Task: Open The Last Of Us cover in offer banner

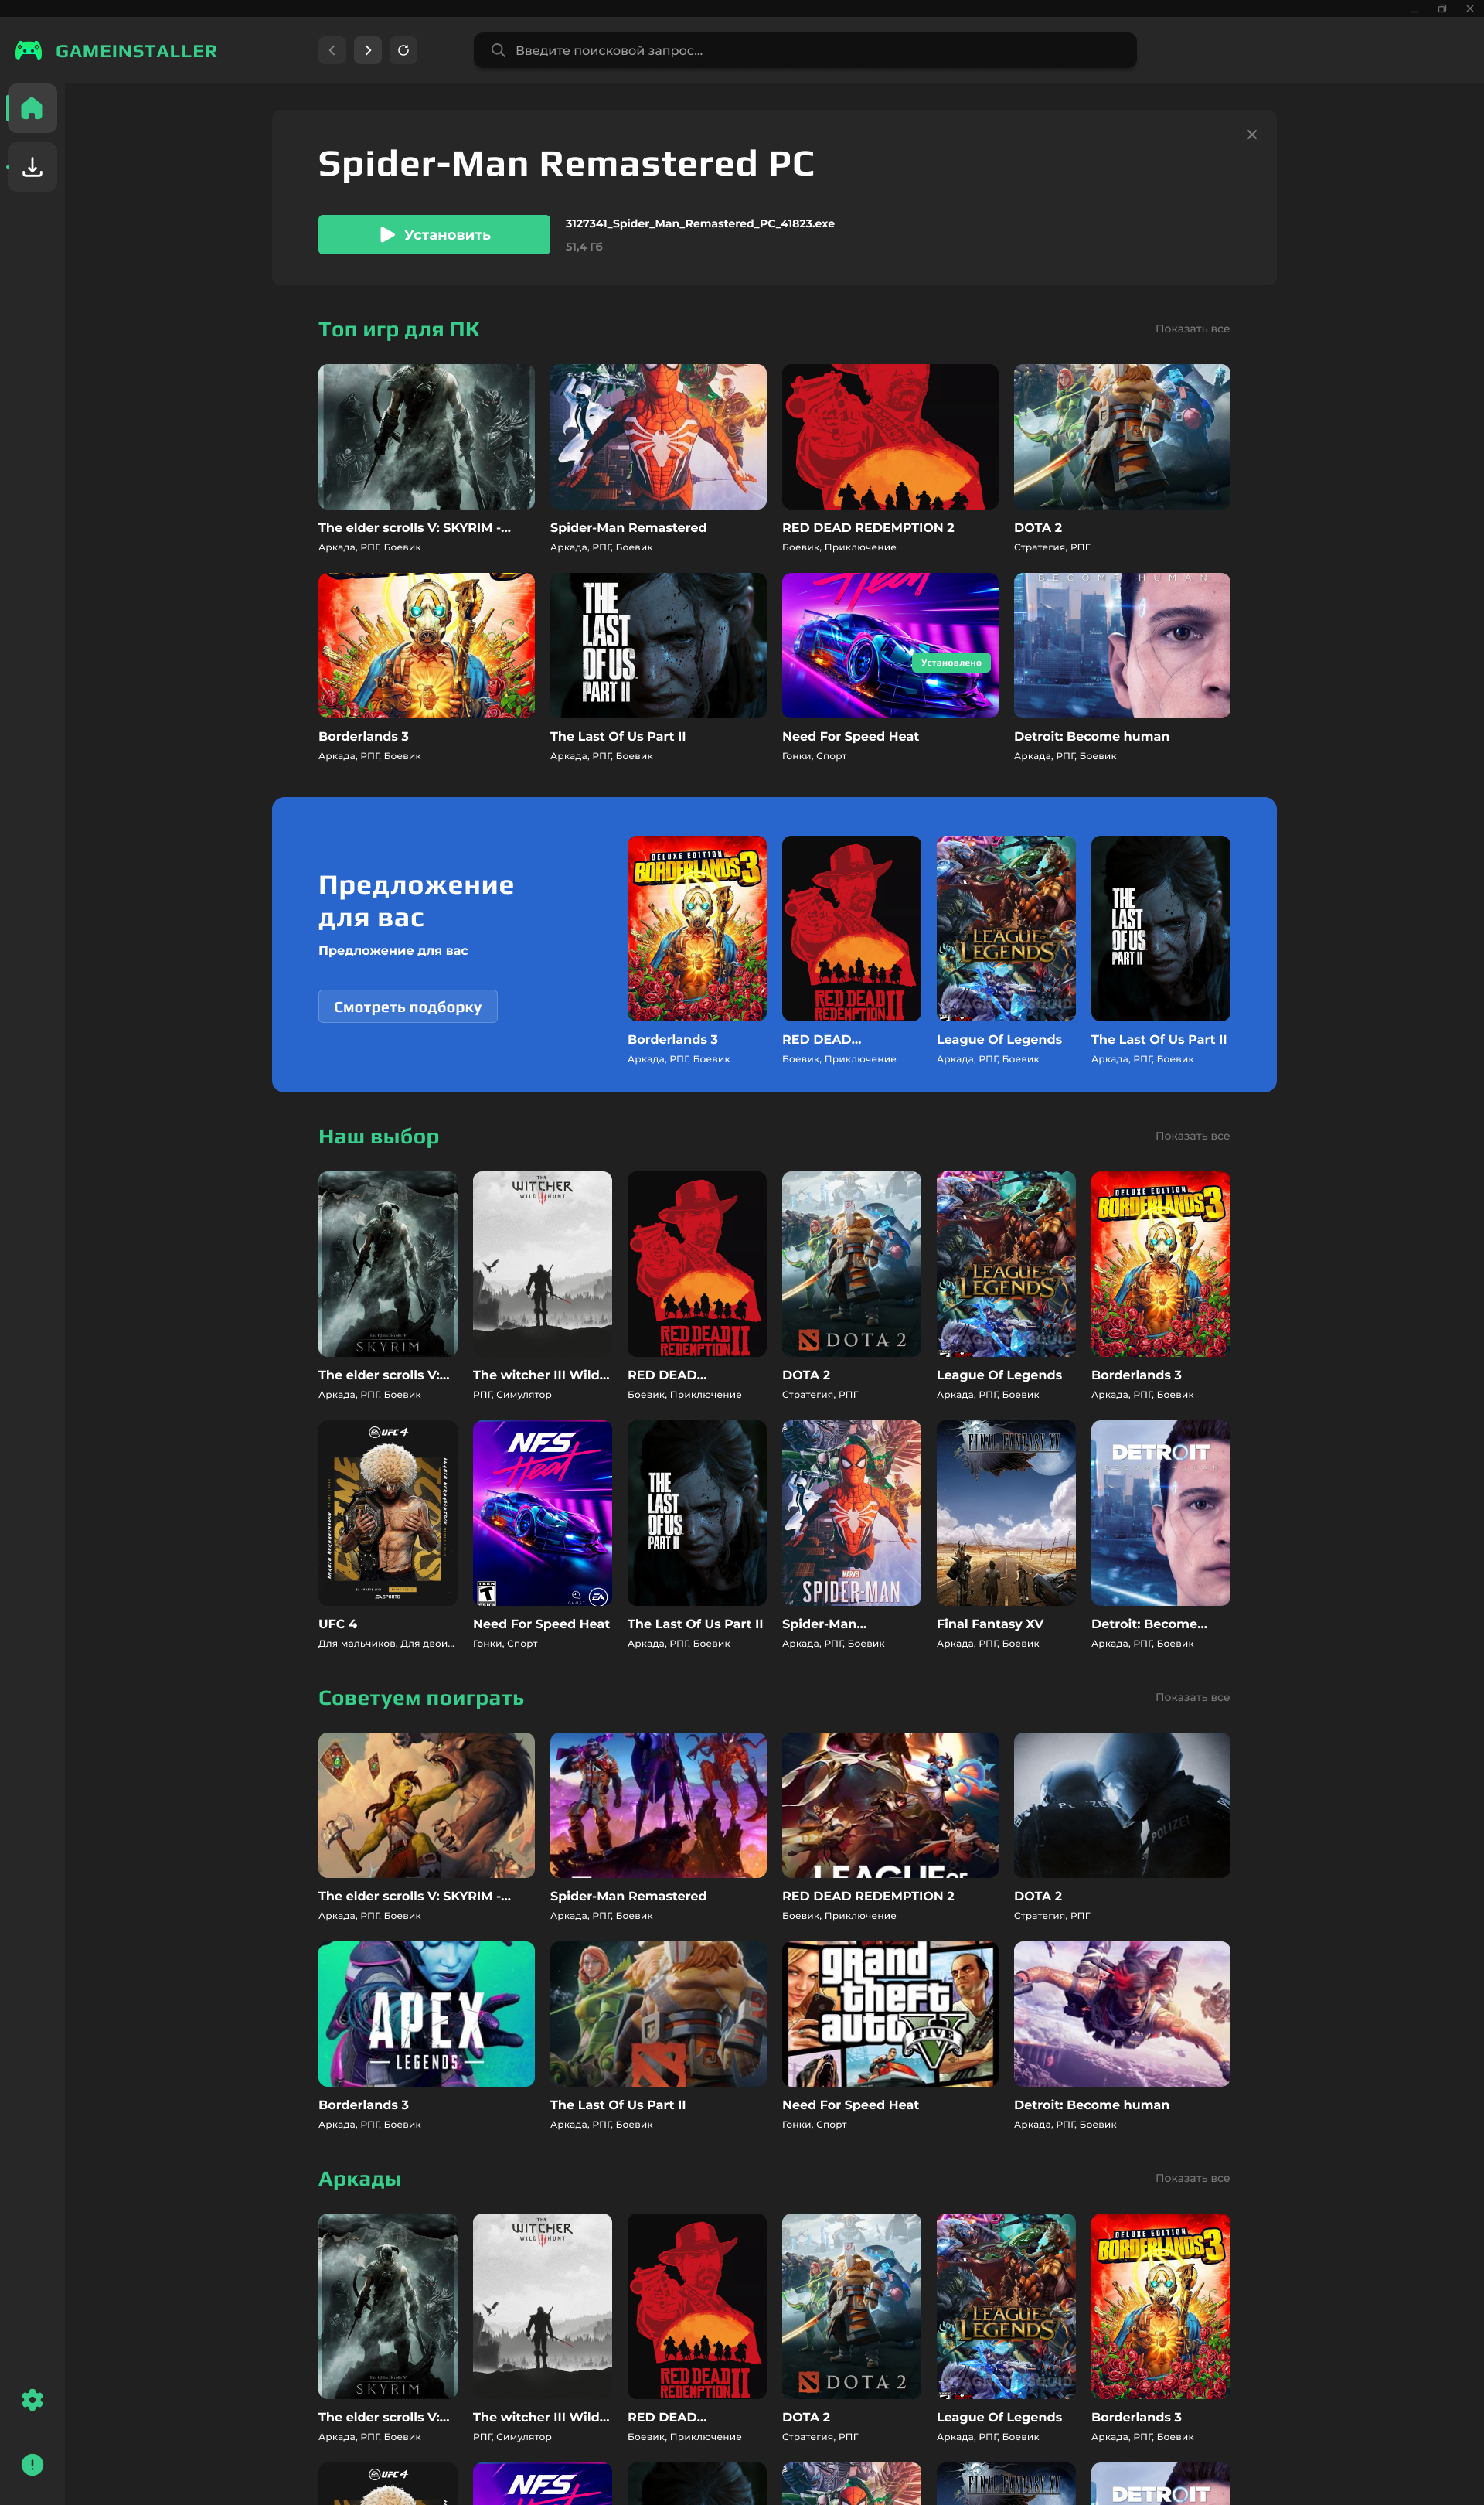Action: coord(1161,928)
